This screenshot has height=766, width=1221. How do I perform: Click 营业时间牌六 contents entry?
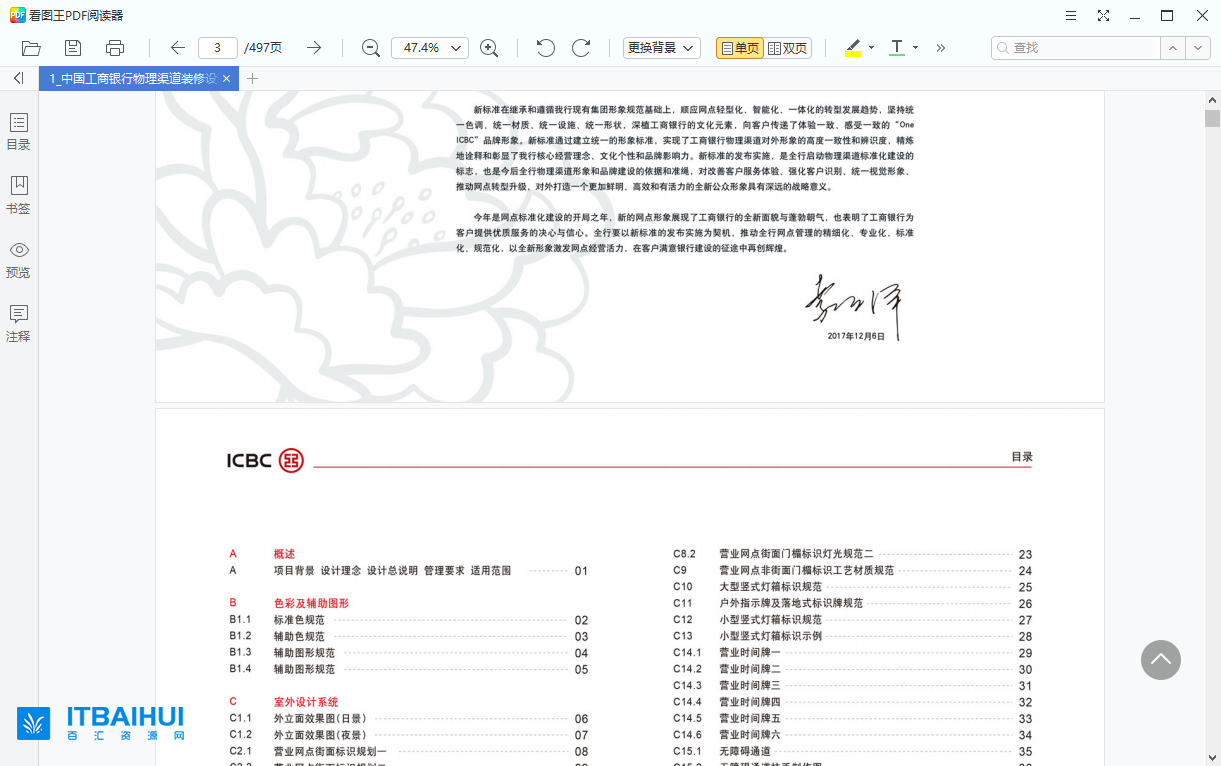(749, 735)
